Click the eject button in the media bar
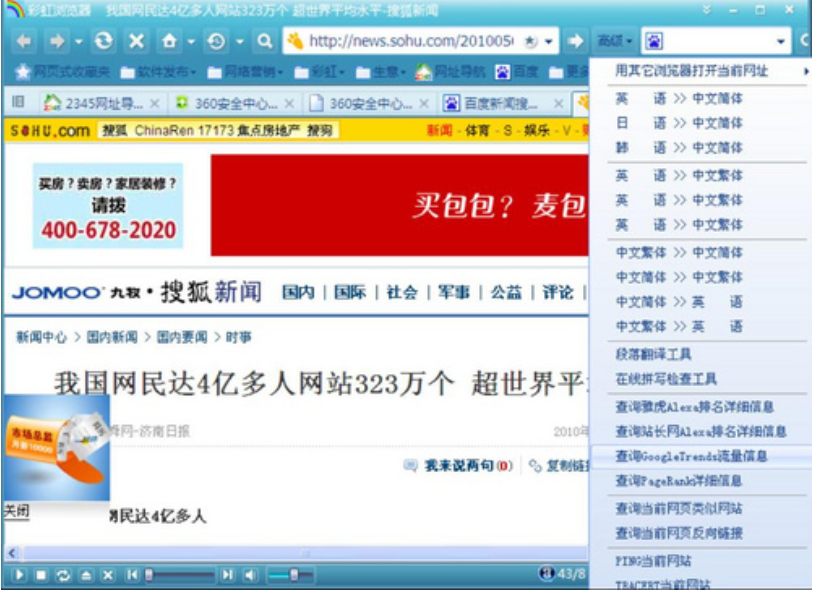 coord(86,575)
